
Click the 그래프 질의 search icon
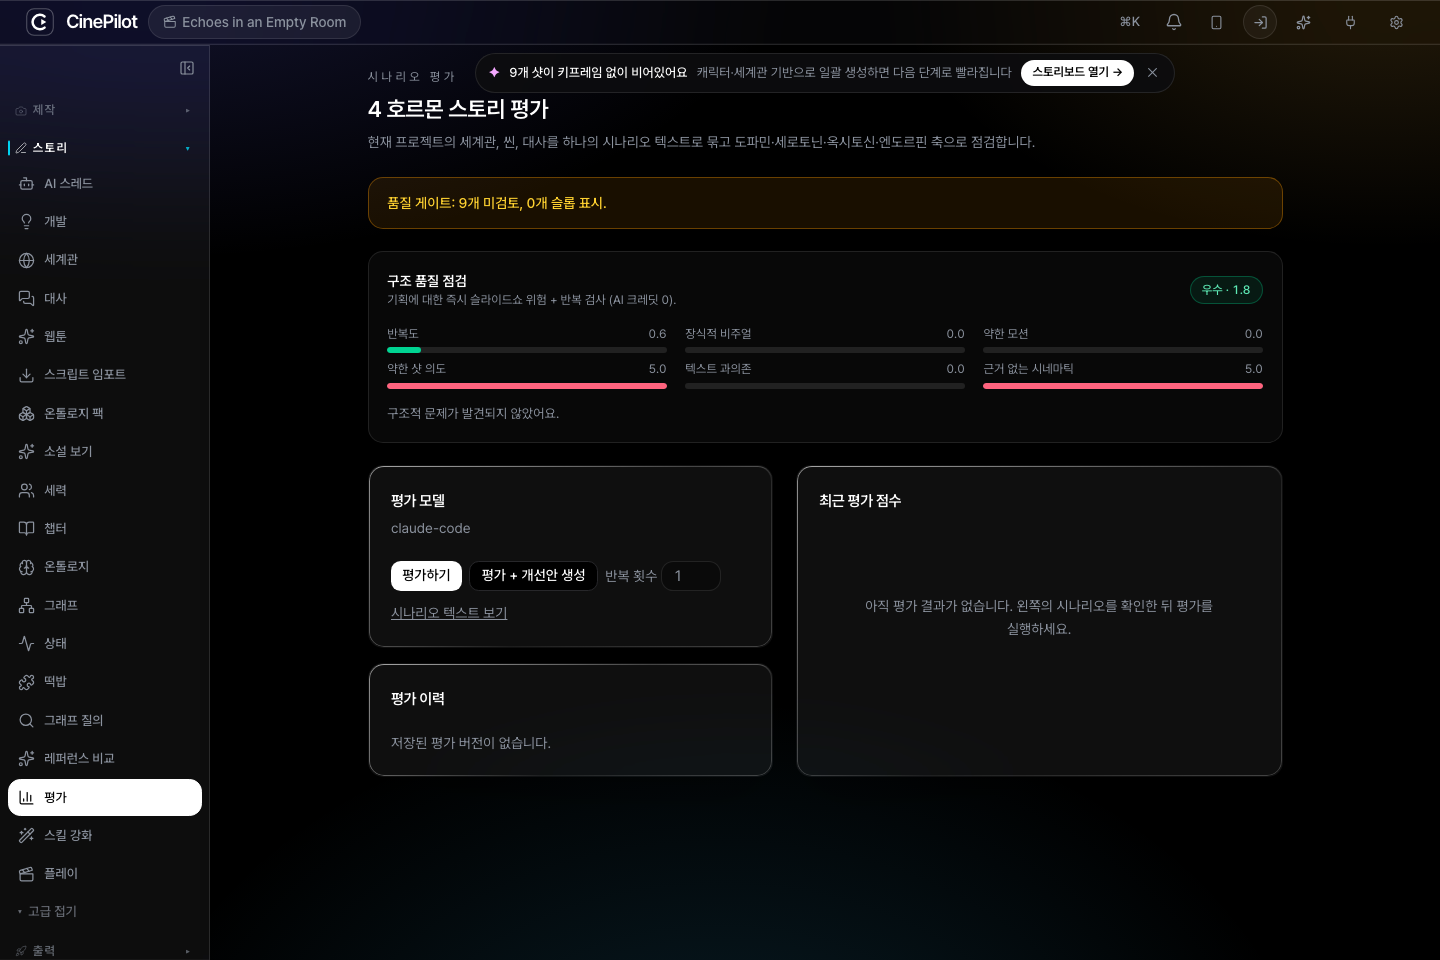coord(27,720)
